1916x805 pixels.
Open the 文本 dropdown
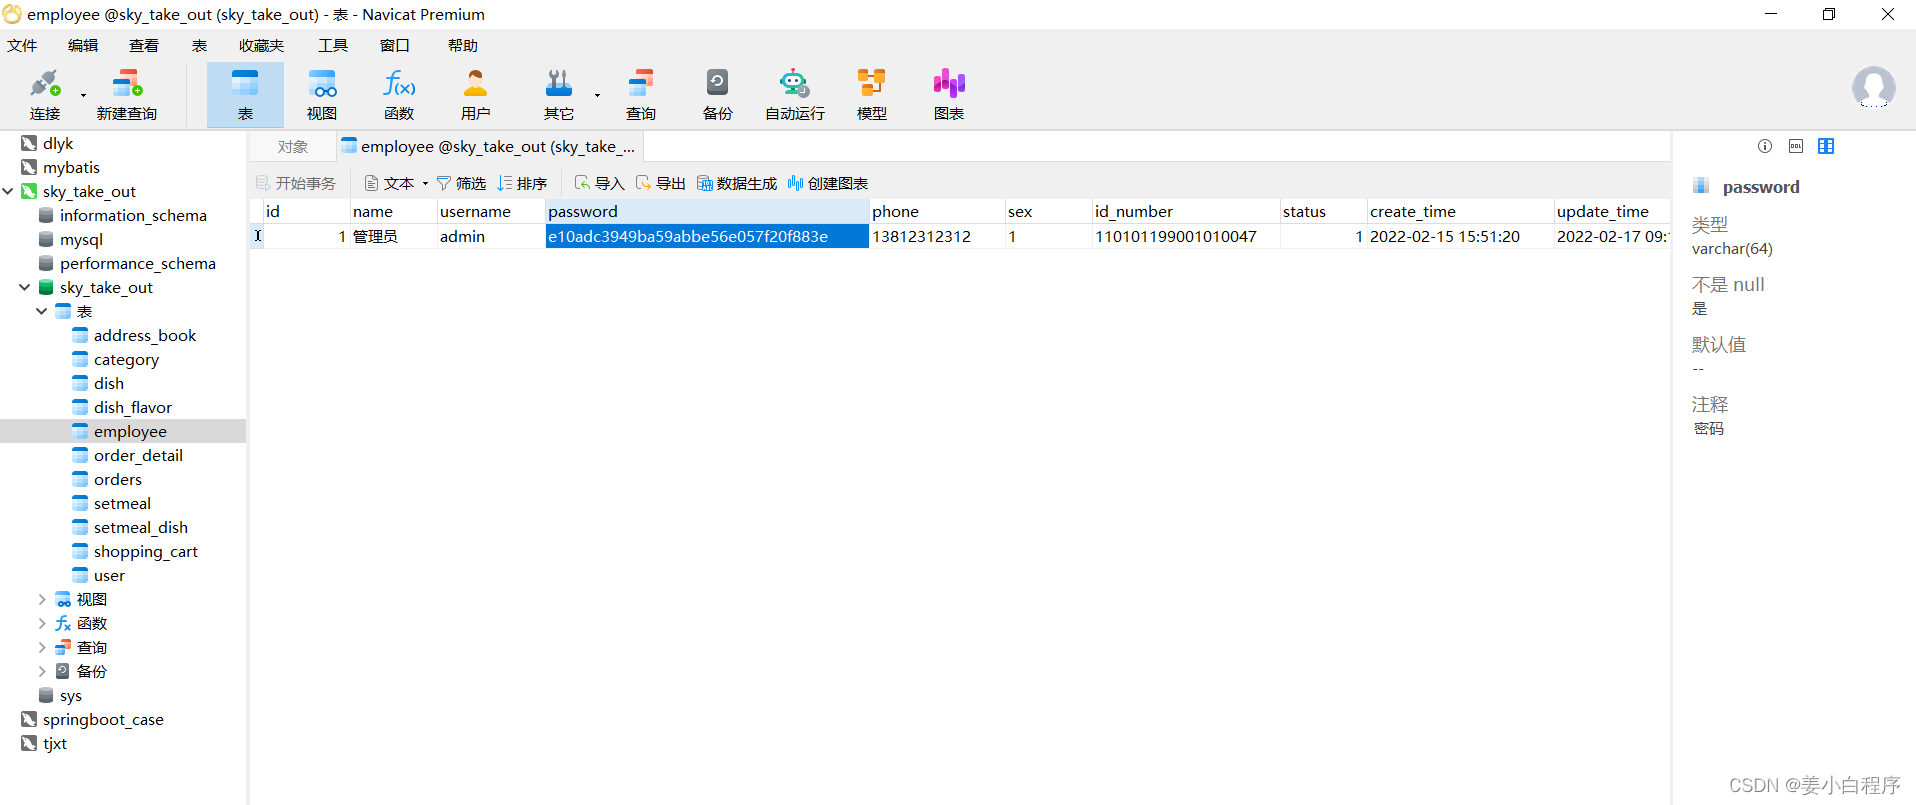397,183
